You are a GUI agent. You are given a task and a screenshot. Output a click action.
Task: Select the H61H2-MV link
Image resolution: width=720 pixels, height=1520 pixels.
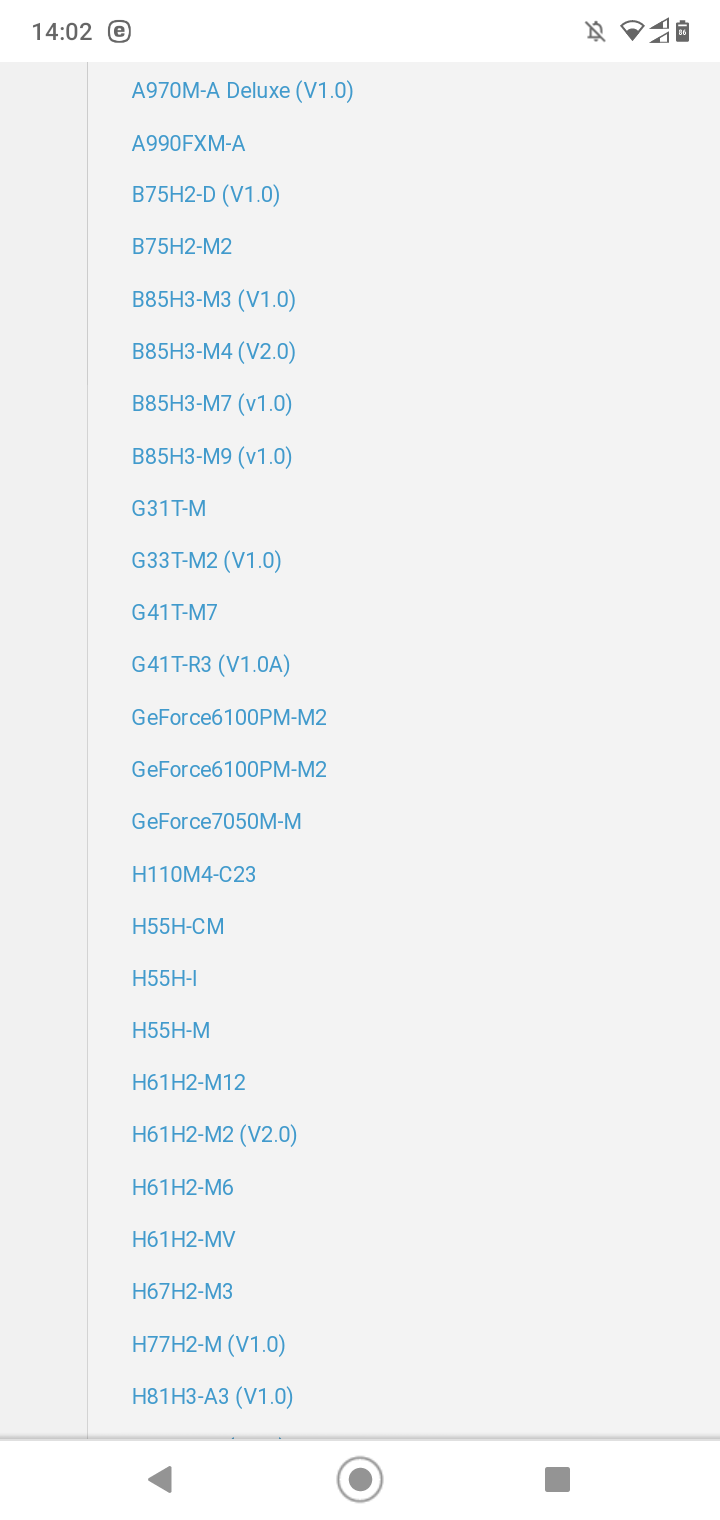coord(184,1239)
